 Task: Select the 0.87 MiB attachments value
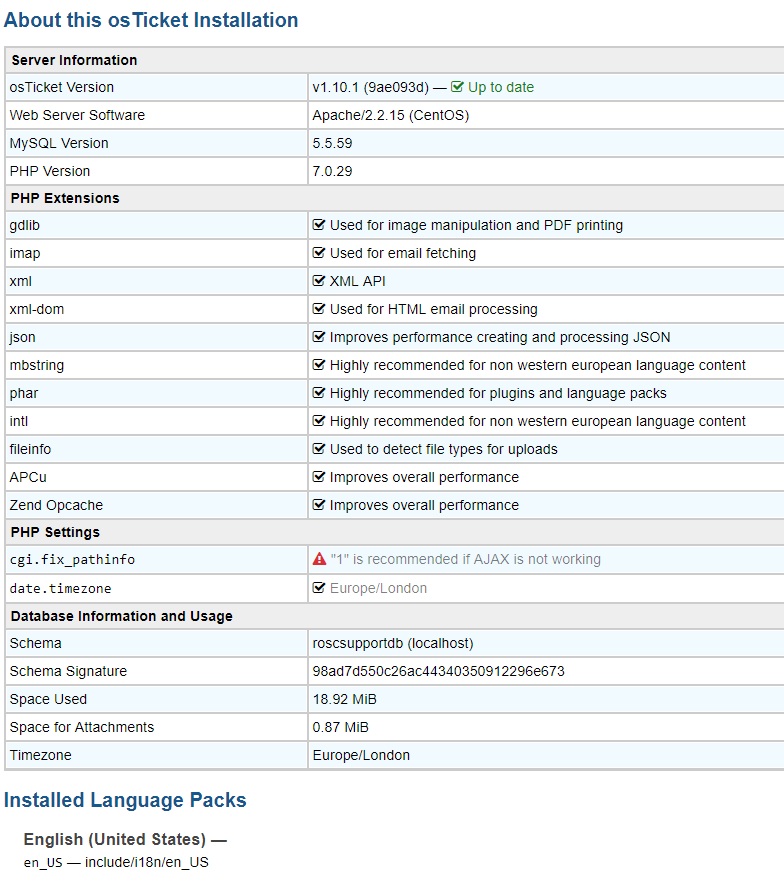(341, 727)
